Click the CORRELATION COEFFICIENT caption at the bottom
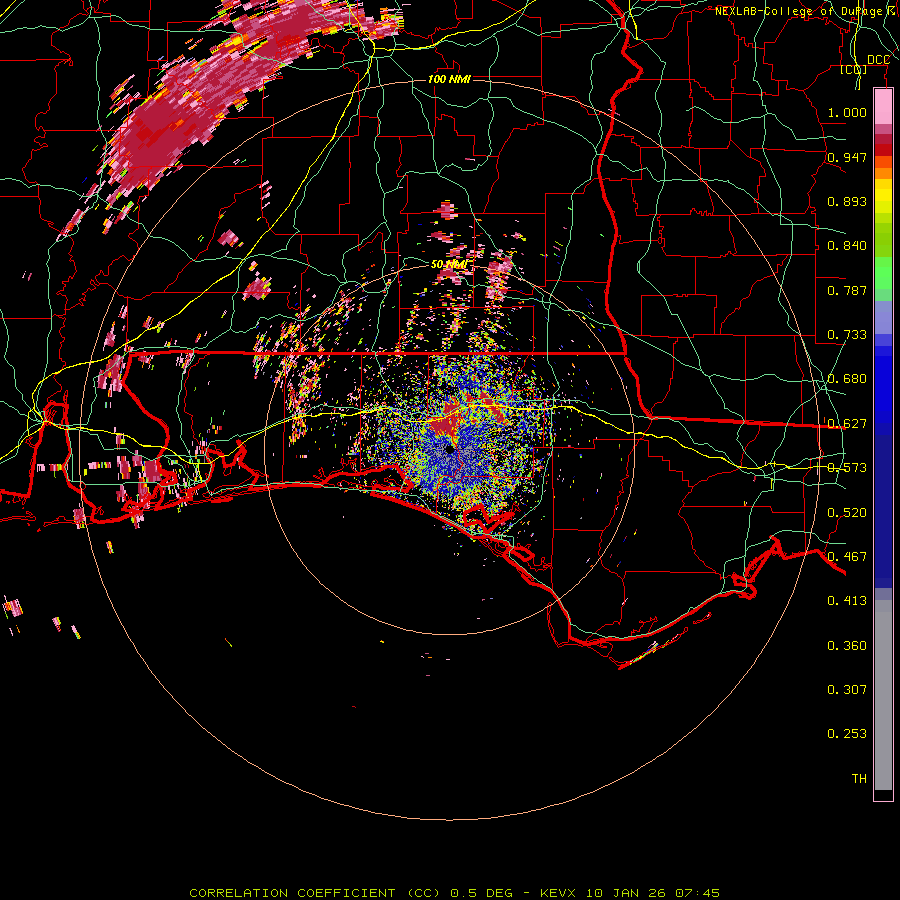This screenshot has height=900, width=900. (x=292, y=893)
